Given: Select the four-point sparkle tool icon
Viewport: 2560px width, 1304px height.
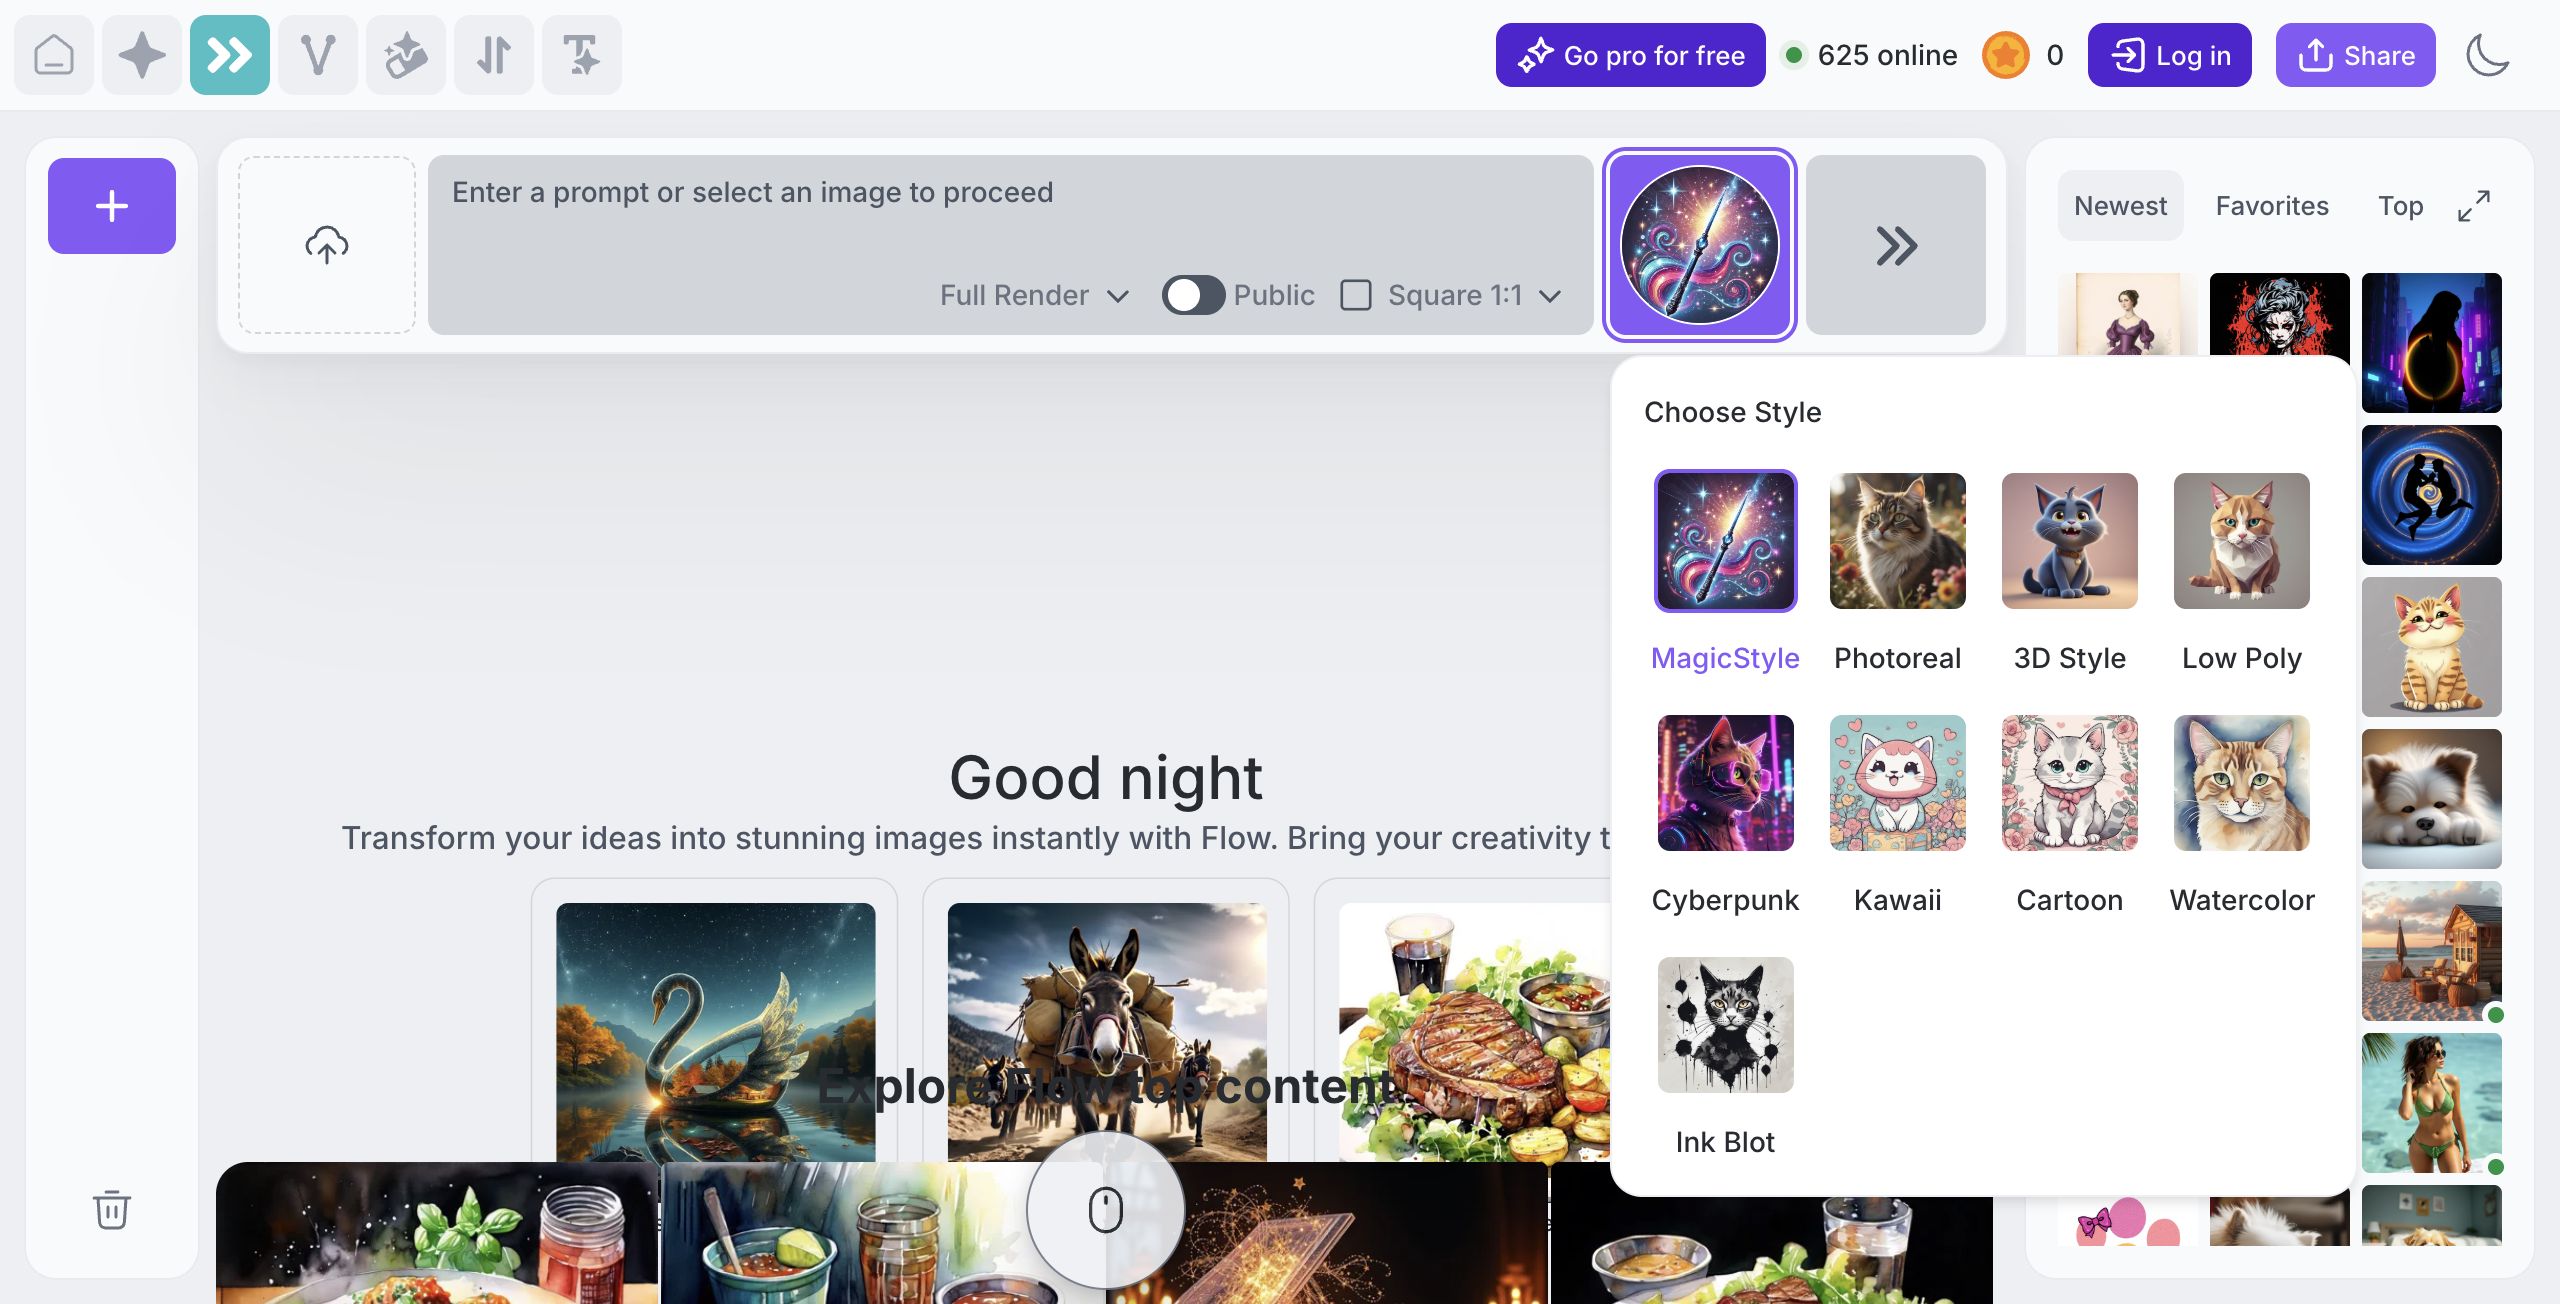Looking at the screenshot, I should click(142, 55).
